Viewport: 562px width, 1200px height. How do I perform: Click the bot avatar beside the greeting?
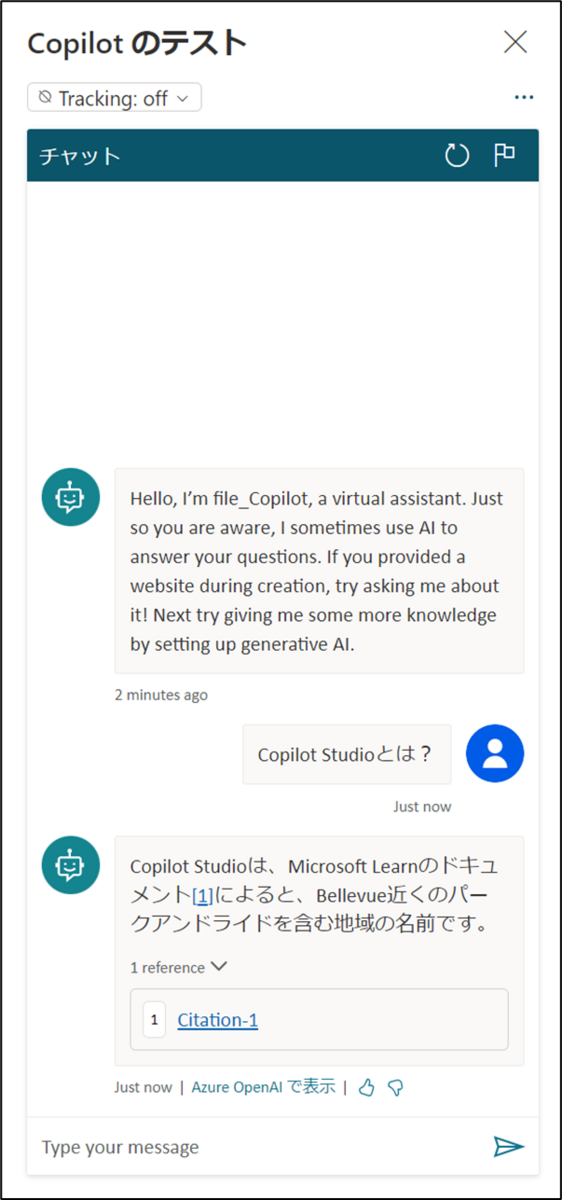pyautogui.click(x=70, y=497)
